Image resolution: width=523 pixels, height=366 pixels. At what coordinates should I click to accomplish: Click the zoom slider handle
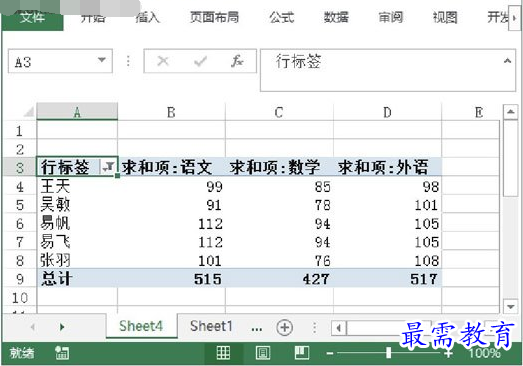click(x=388, y=353)
